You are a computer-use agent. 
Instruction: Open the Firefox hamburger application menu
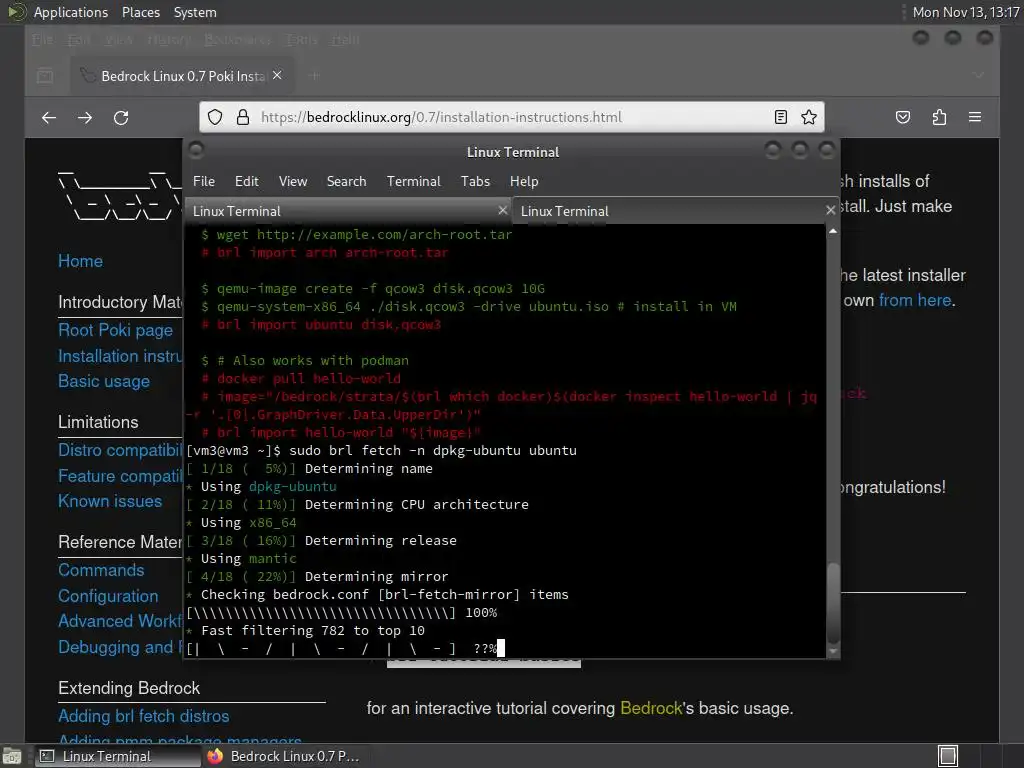click(x=975, y=118)
